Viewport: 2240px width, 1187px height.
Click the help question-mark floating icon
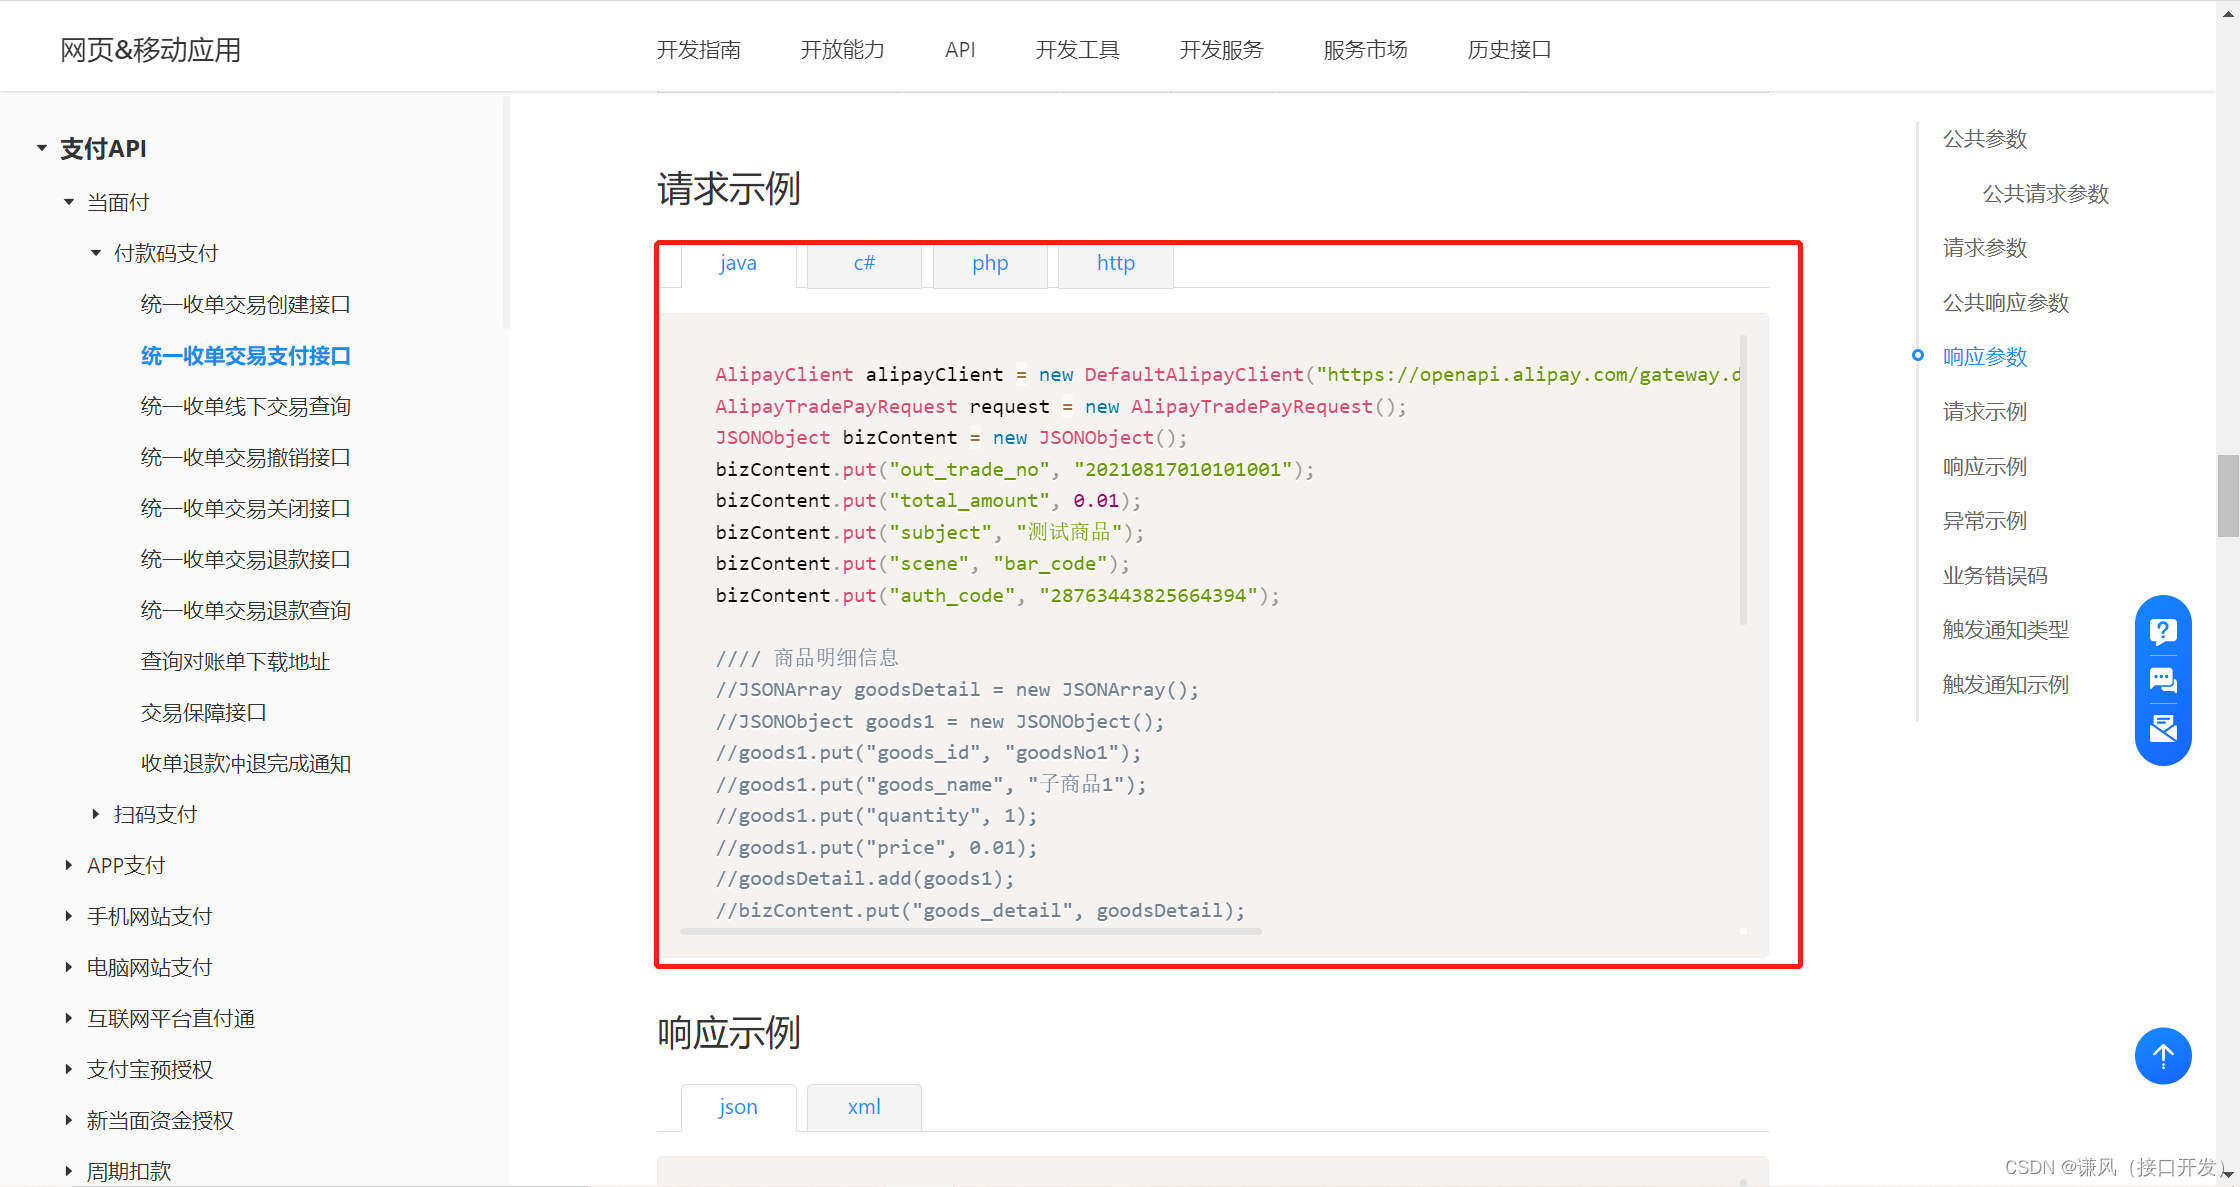(2163, 631)
